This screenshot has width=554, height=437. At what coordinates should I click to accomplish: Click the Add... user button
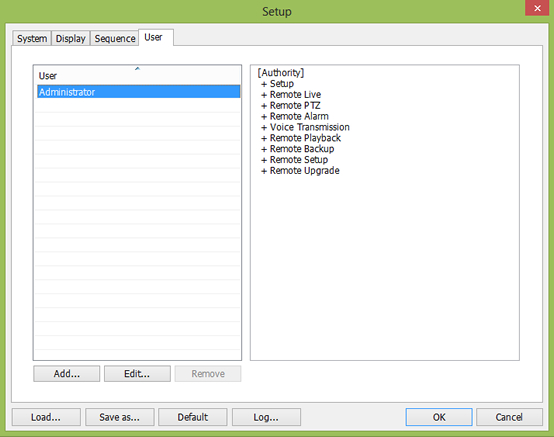point(67,374)
